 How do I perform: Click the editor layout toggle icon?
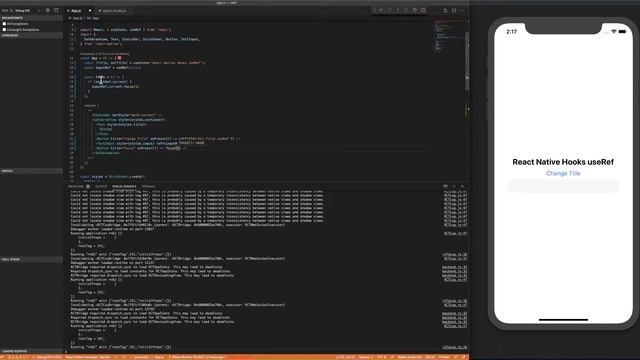pos(454,10)
